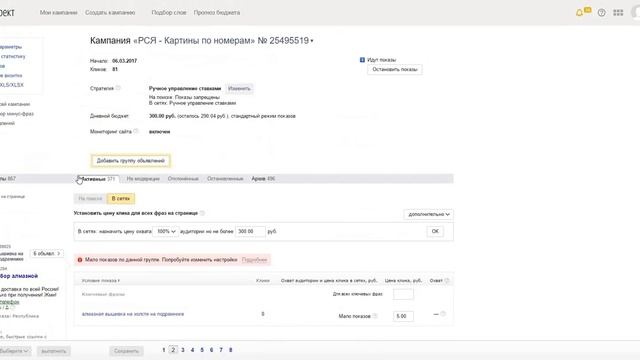This screenshot has height=360, width=640.
Task: Open the Yandex services grid icon
Action: [618, 13]
